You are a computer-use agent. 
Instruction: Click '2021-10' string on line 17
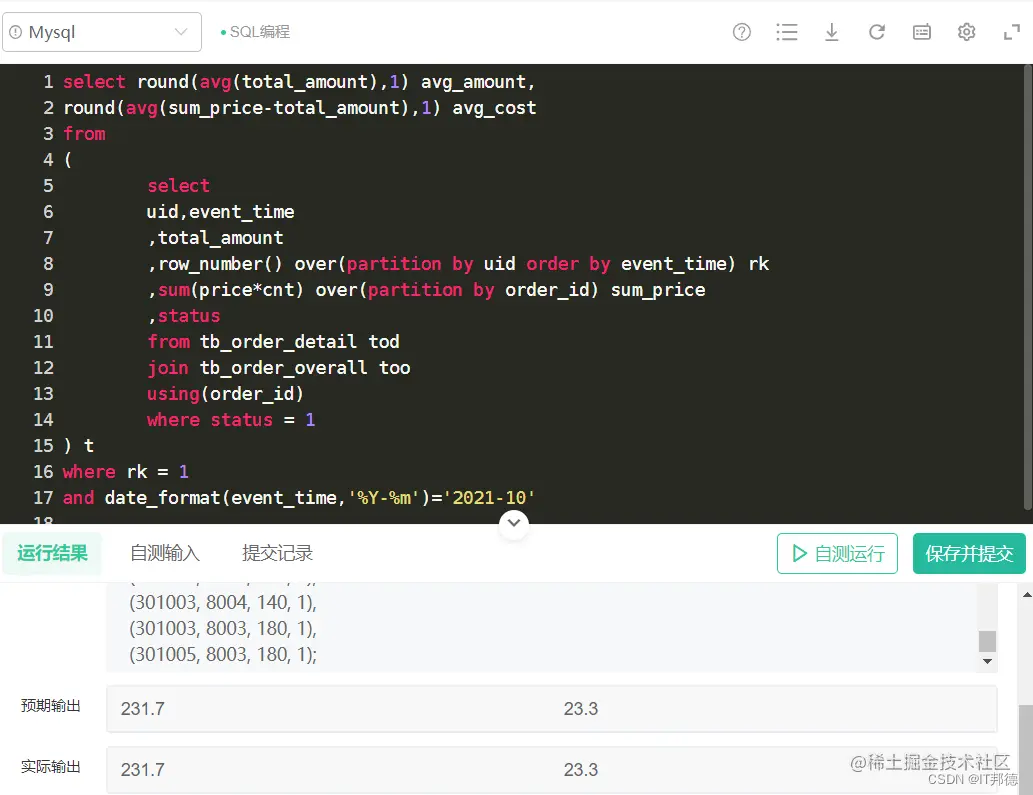[x=489, y=498]
